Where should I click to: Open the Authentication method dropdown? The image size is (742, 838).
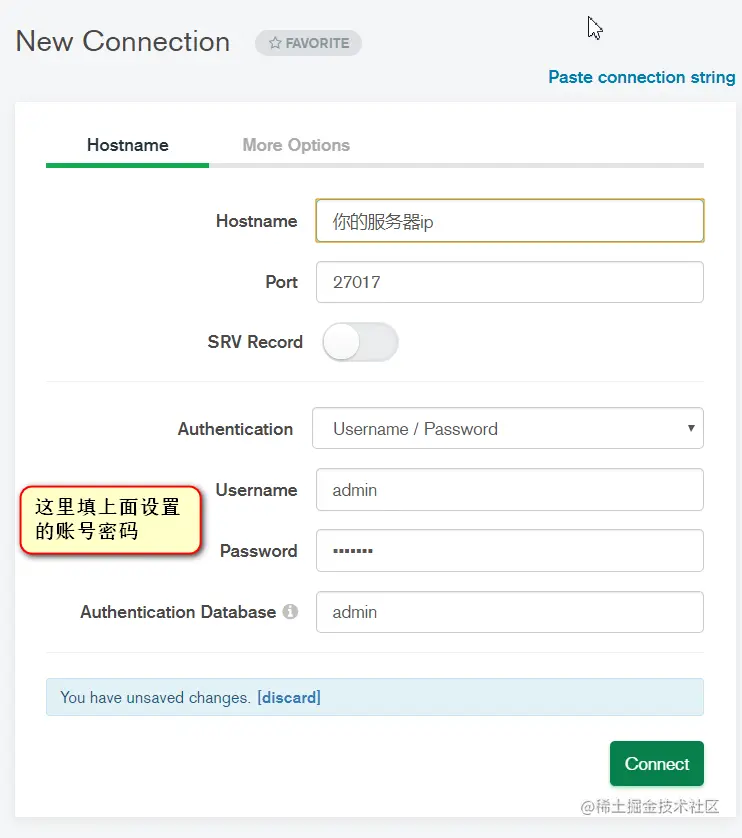pos(508,428)
